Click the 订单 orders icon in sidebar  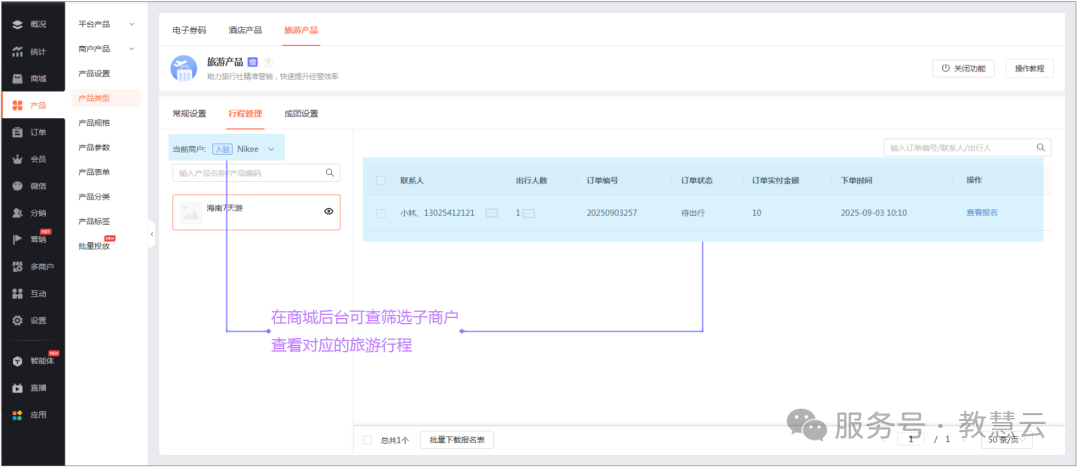17,132
